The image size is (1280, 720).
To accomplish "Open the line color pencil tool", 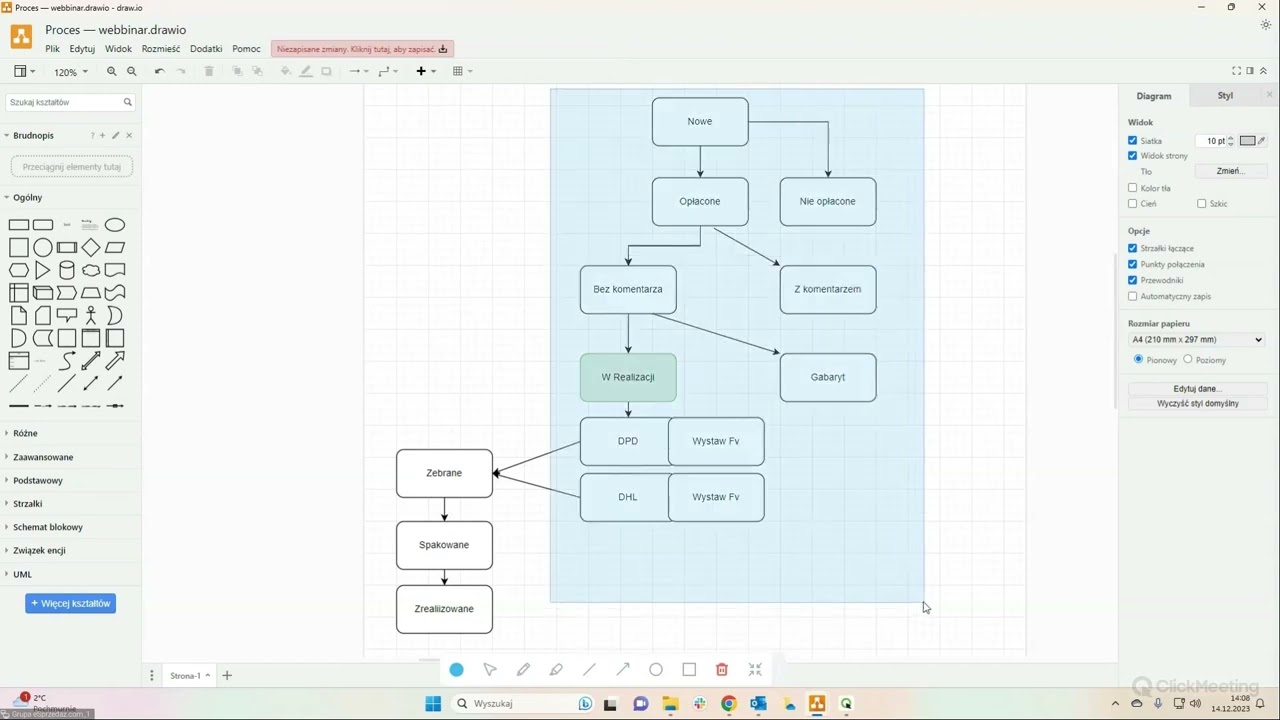I will click(x=306, y=71).
